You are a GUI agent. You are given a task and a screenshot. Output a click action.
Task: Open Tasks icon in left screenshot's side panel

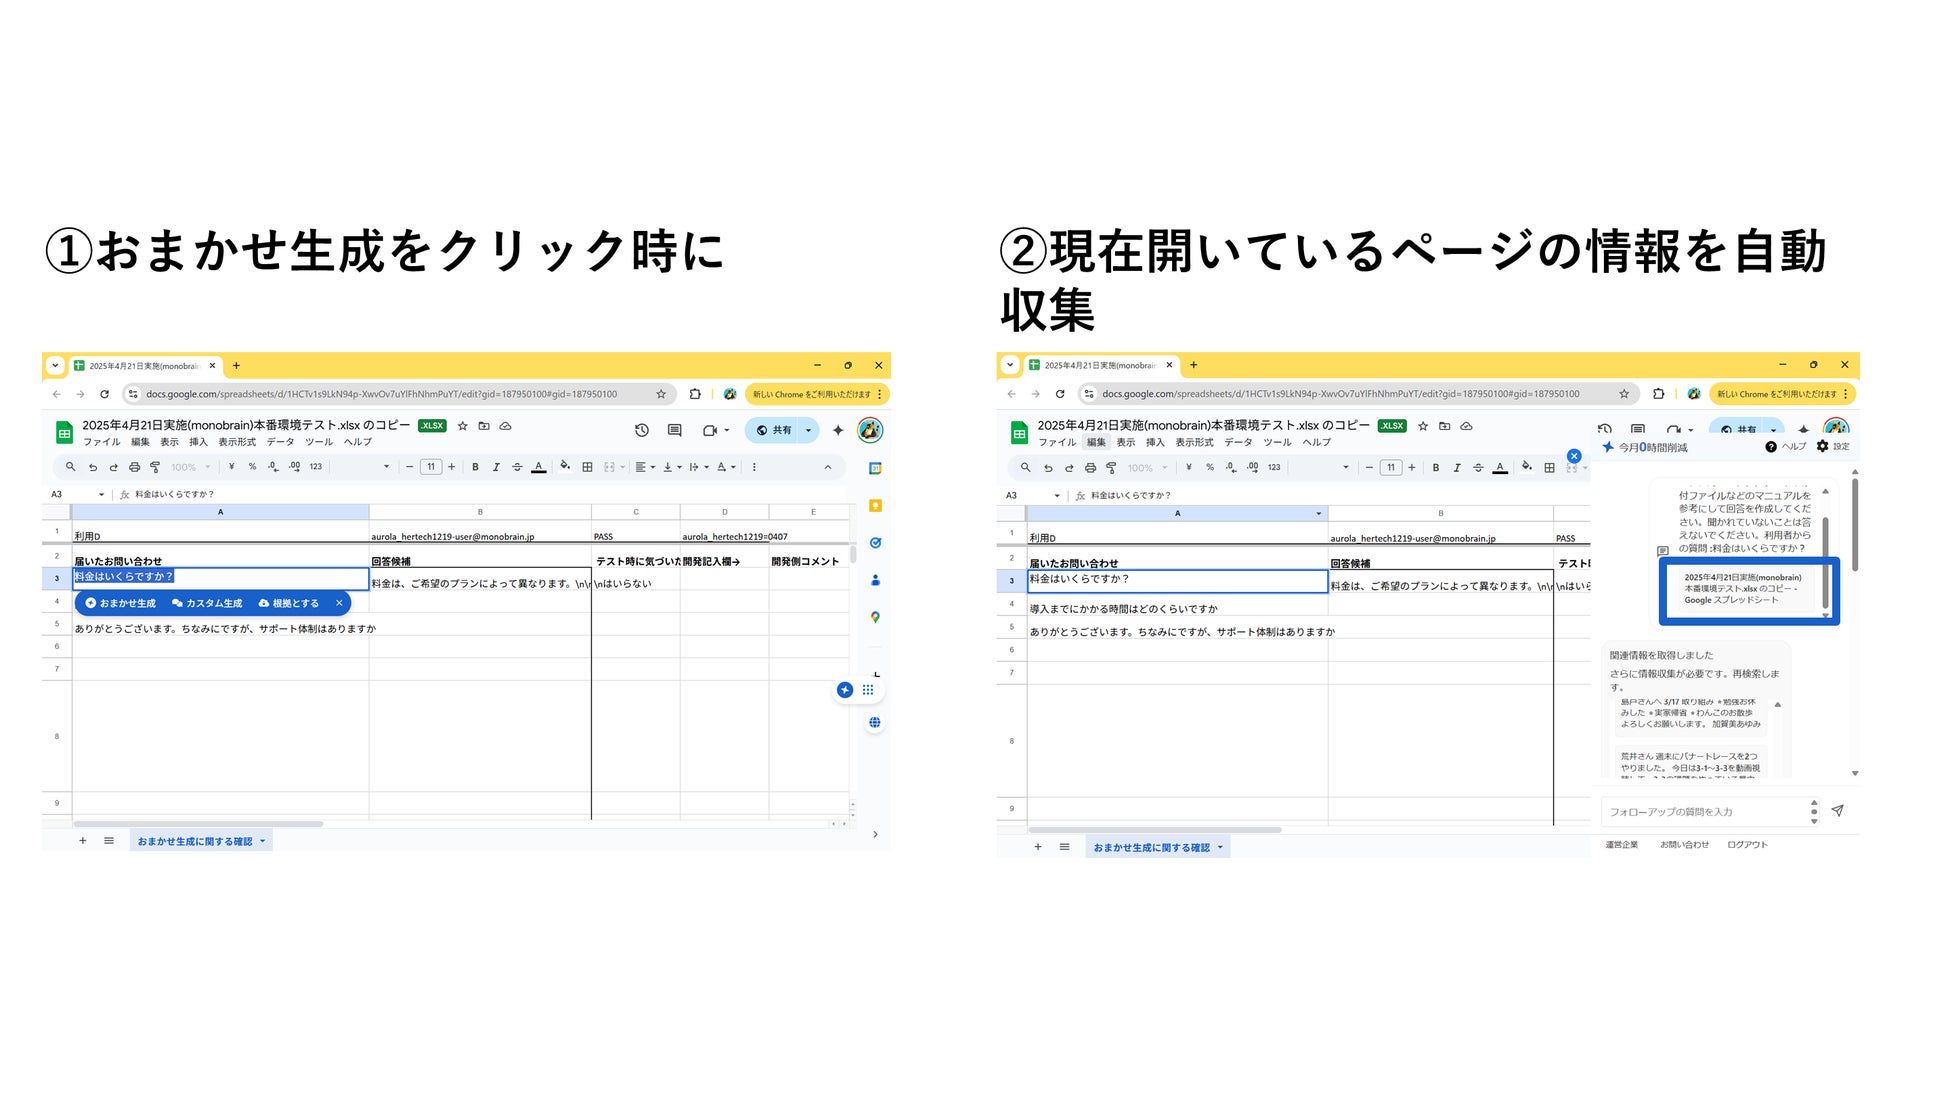875,543
